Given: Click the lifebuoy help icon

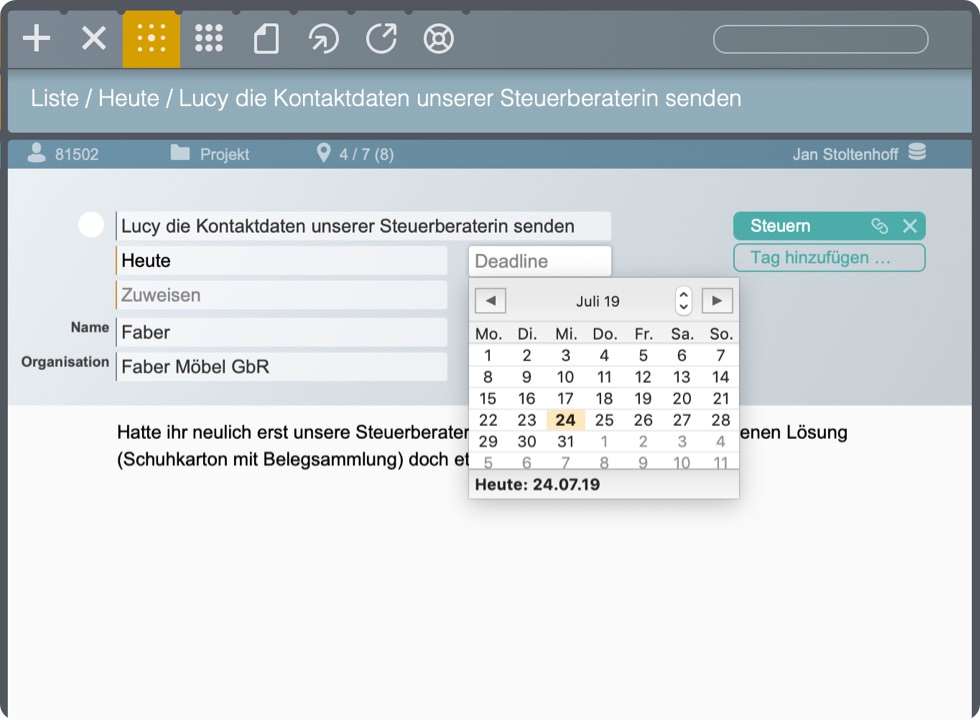Looking at the screenshot, I should click(x=438, y=39).
